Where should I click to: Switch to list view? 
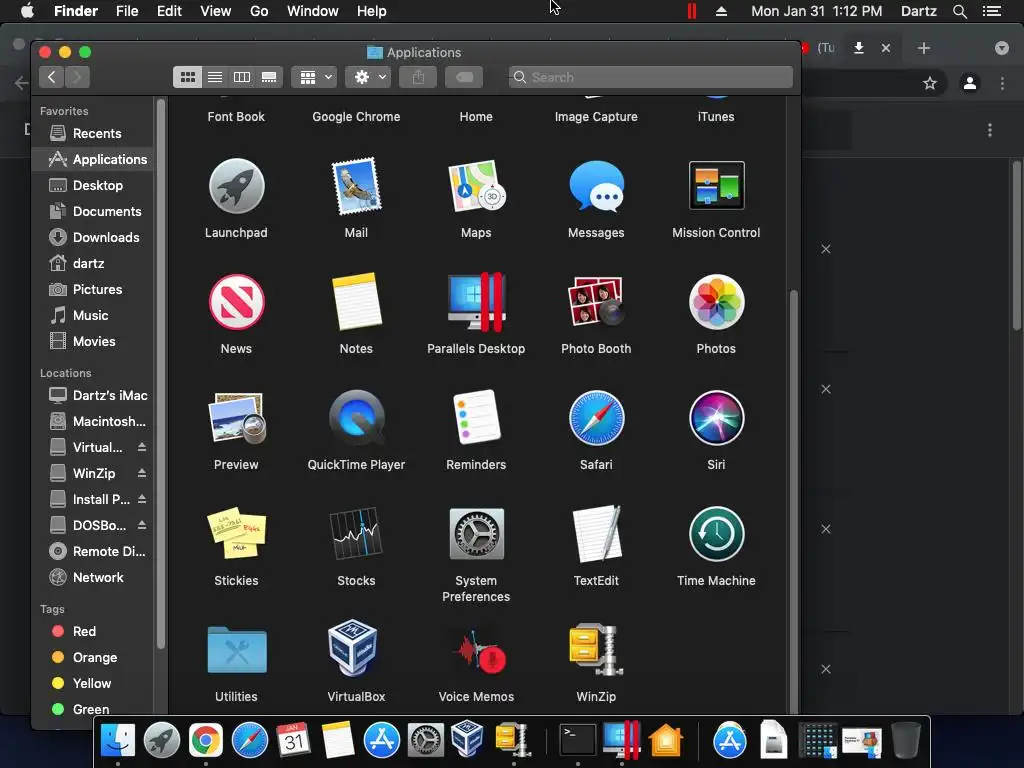[x=215, y=77]
